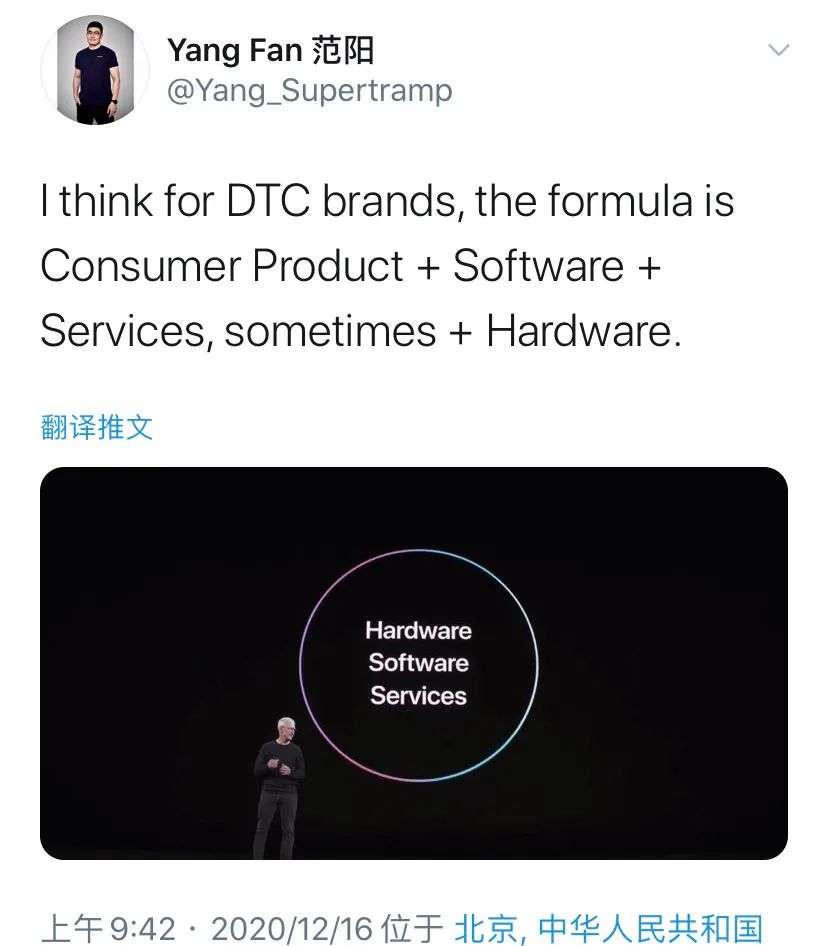Image resolution: width=828 pixels, height=946 pixels.
Task: Click the word Software inside the image
Action: tap(418, 662)
